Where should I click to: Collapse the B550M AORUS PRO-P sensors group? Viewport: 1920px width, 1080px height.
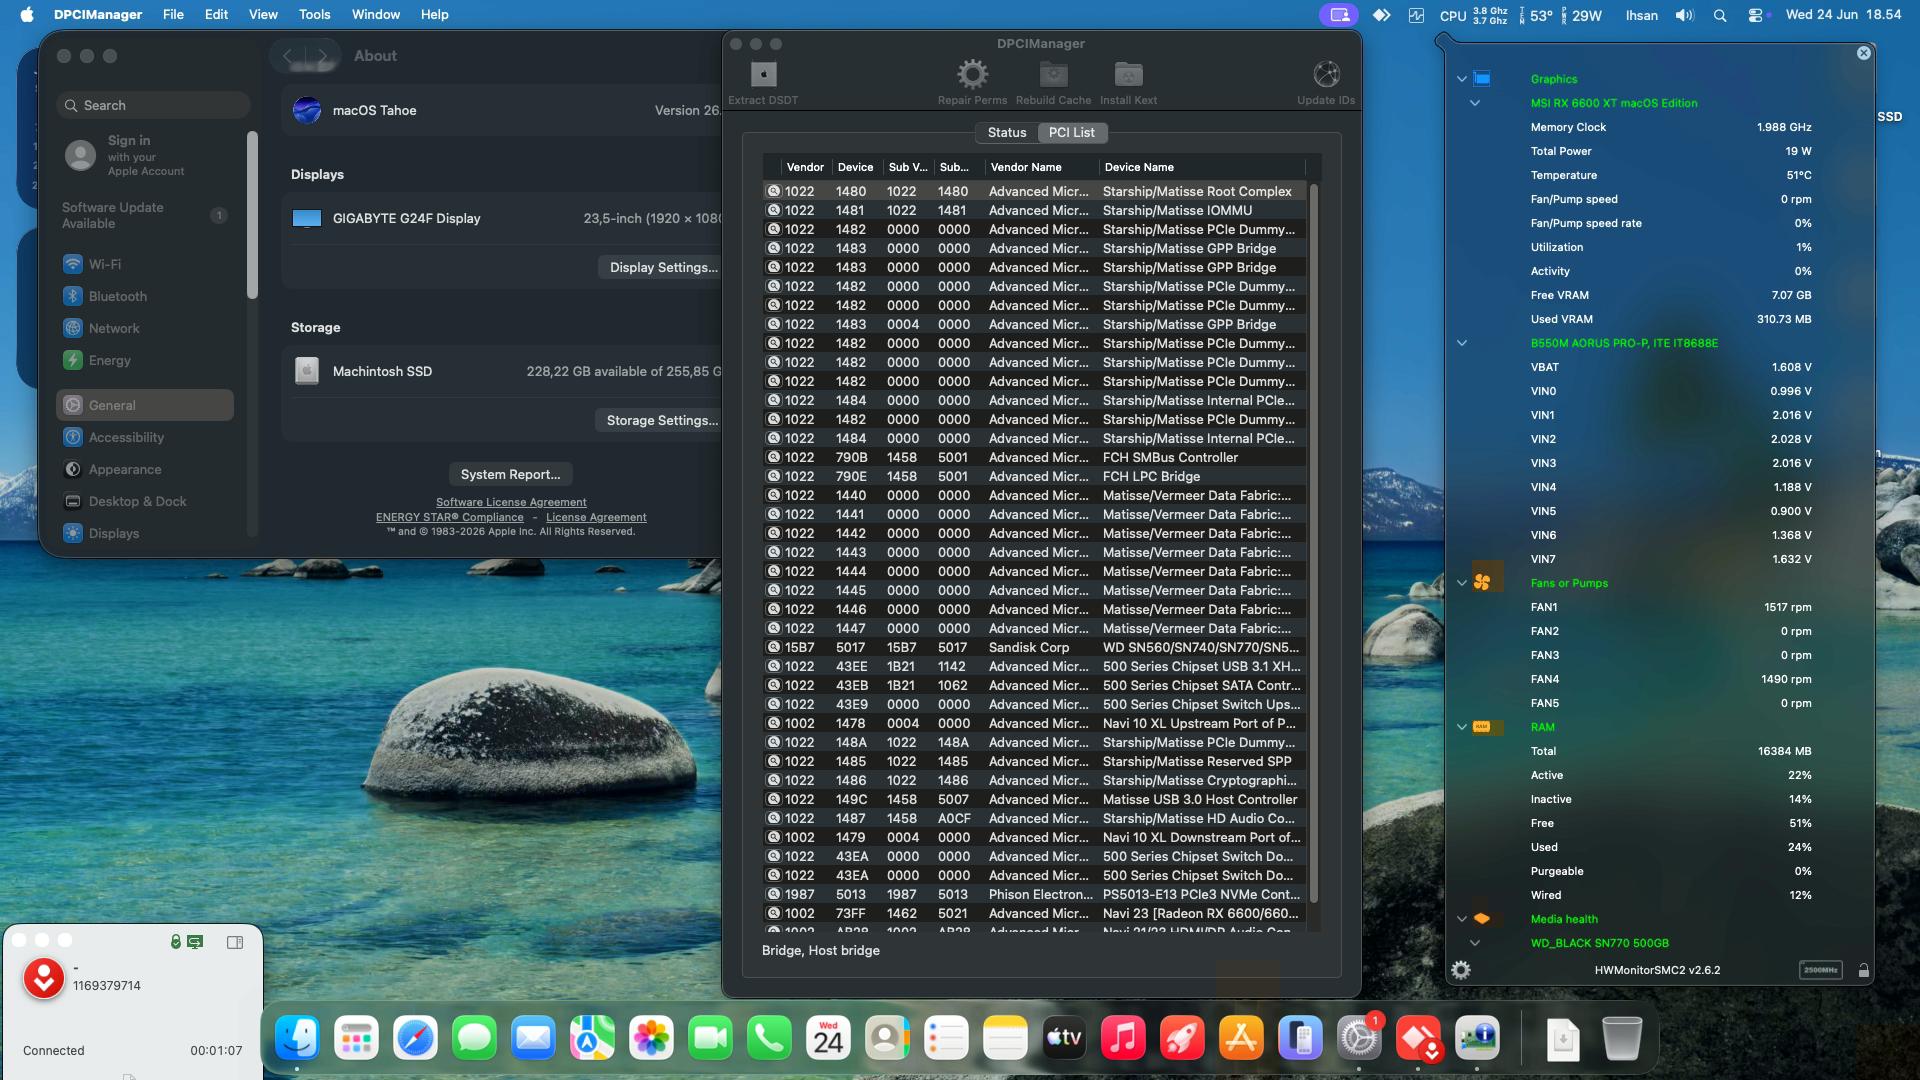(1462, 343)
